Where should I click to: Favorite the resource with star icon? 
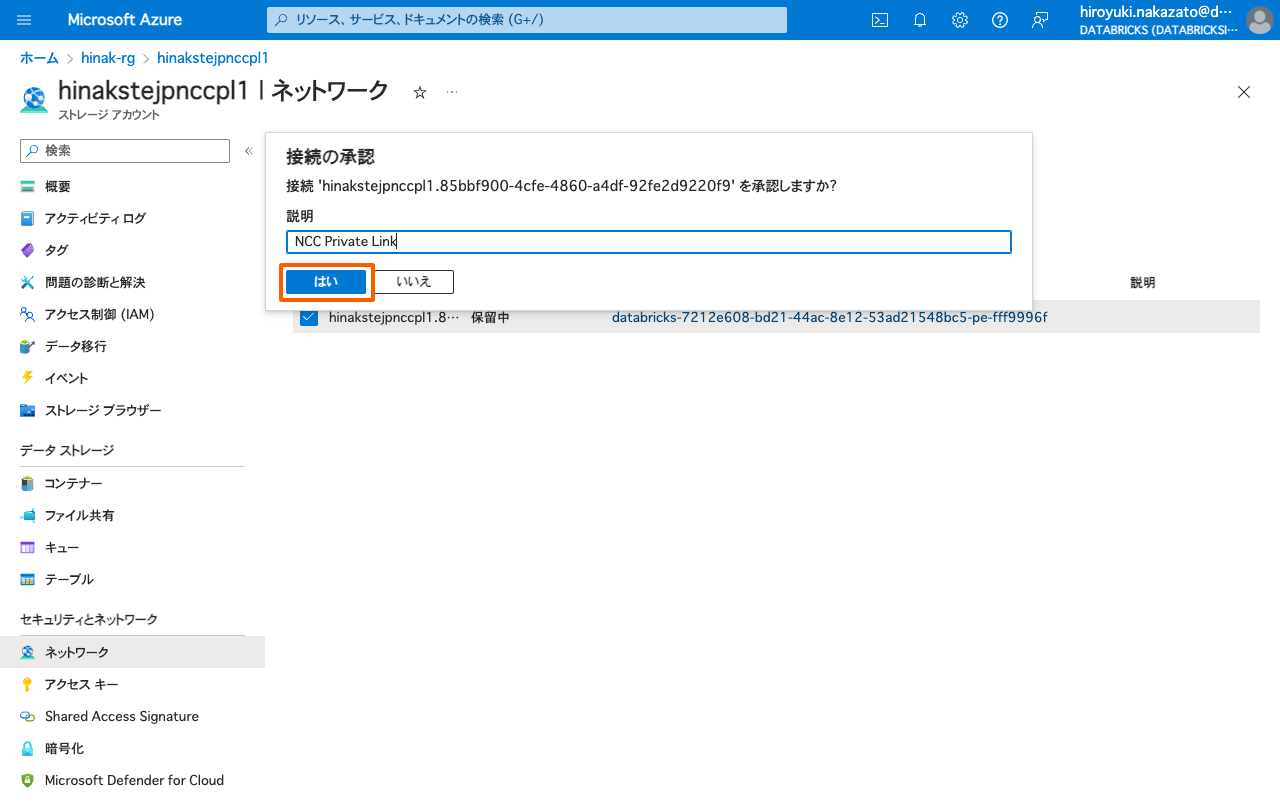tap(420, 92)
